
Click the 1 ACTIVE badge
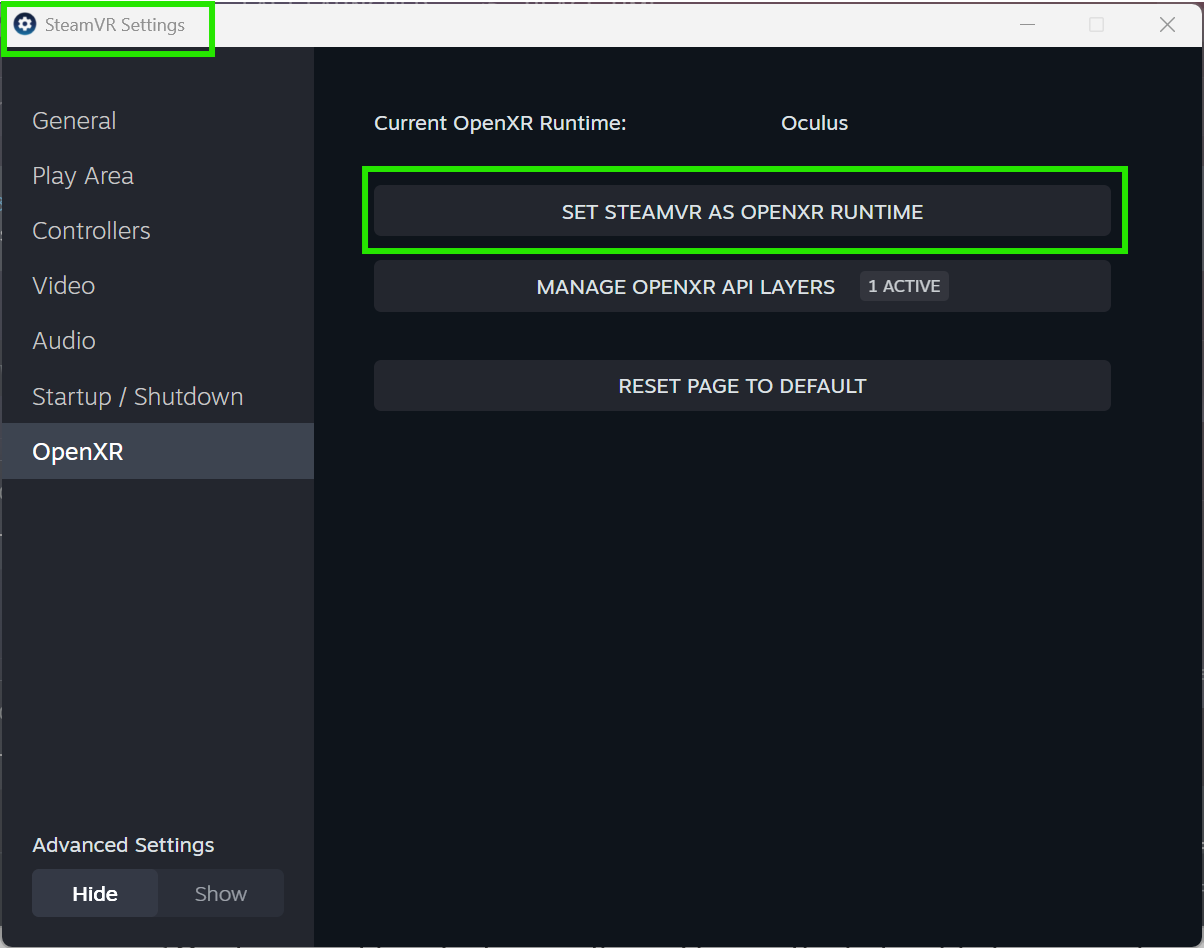point(904,286)
